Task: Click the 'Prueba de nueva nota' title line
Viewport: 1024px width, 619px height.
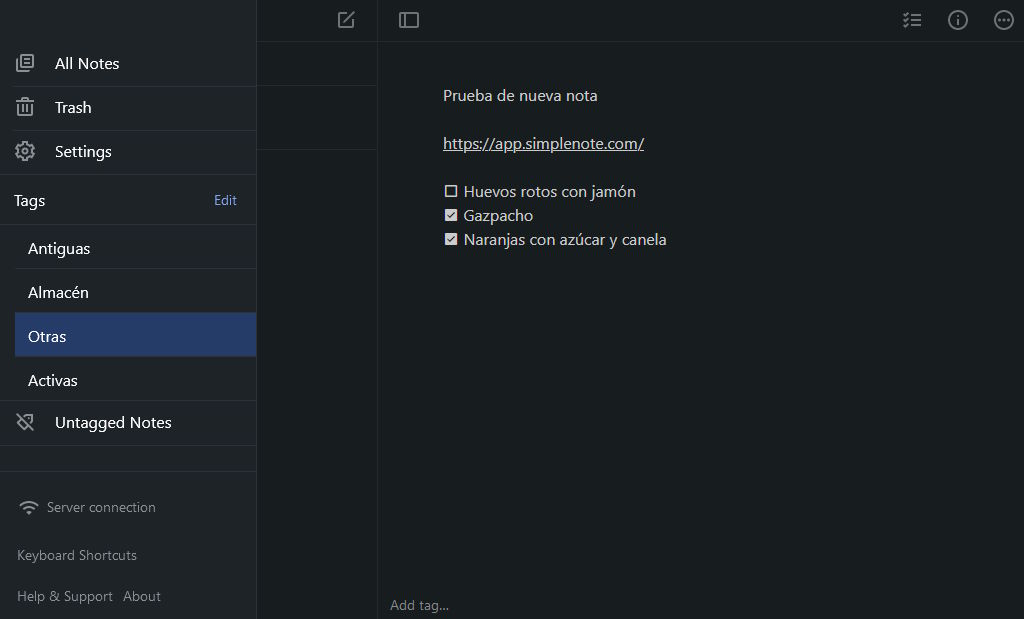Action: pos(520,96)
